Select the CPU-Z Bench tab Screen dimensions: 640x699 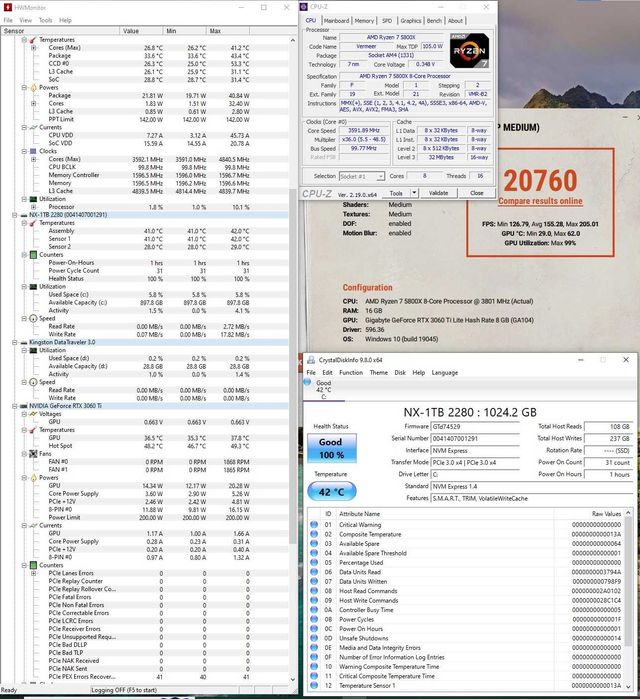point(434,21)
